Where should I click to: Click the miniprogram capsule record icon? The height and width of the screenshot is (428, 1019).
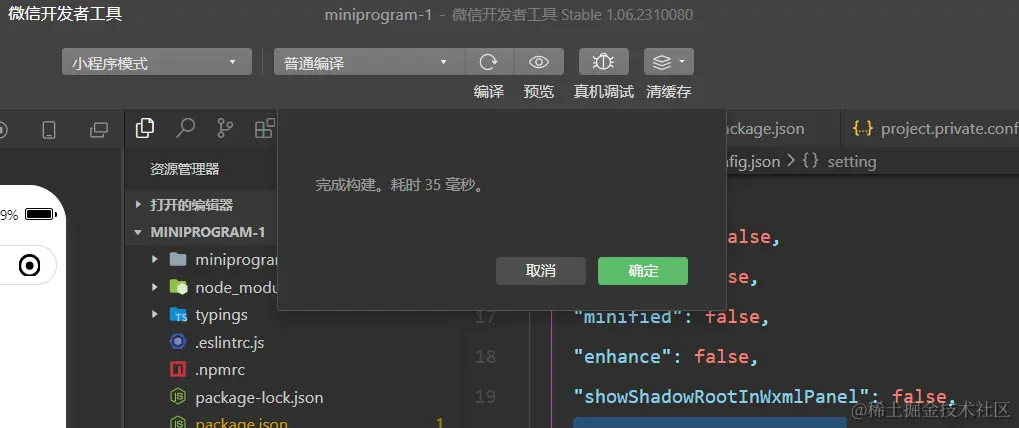click(29, 266)
